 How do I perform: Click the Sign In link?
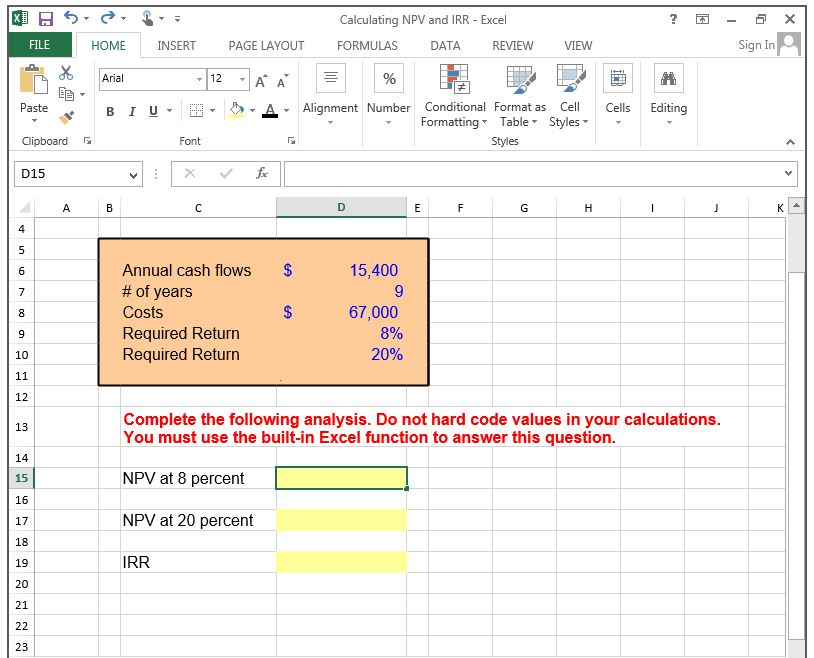pos(757,45)
